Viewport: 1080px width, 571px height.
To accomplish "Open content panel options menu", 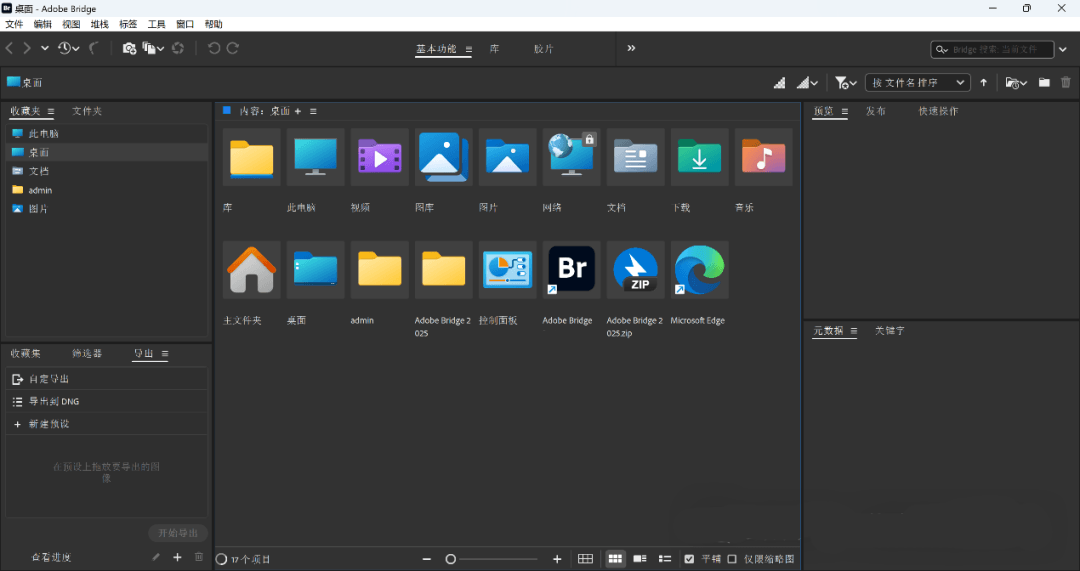I will point(313,111).
